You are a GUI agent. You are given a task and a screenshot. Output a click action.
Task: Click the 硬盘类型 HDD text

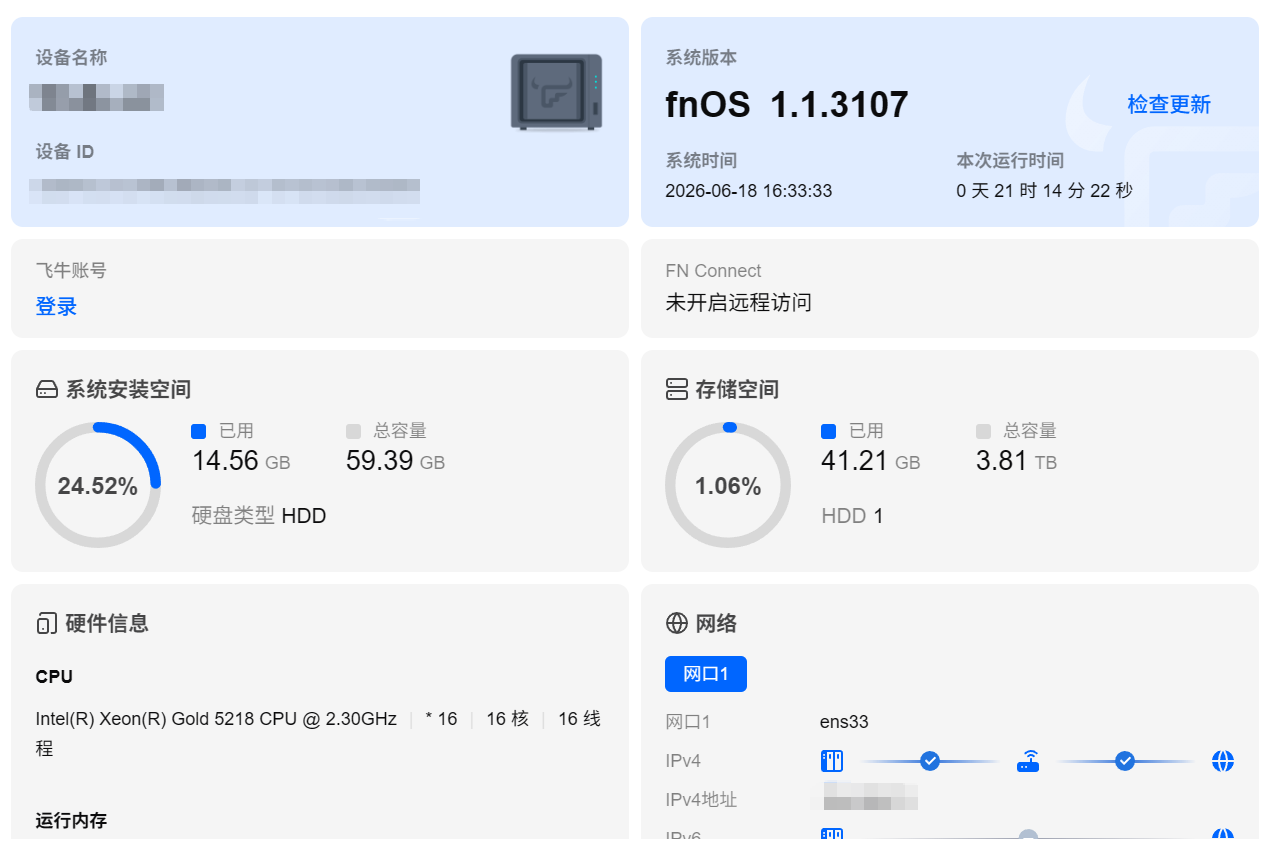[x=259, y=516]
